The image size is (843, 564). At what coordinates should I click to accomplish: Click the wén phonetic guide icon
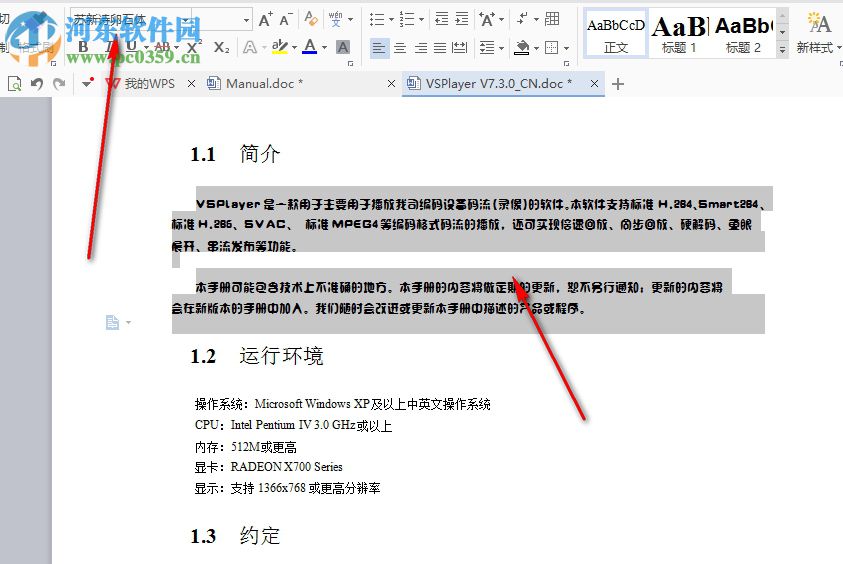point(335,19)
